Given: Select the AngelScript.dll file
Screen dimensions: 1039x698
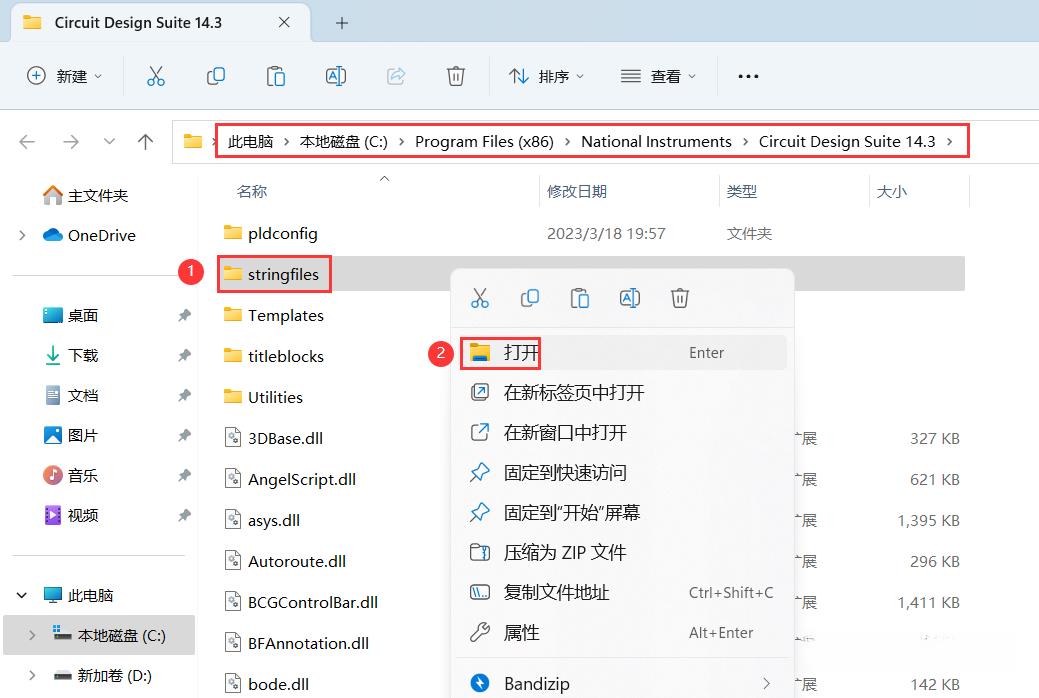Looking at the screenshot, I should click(290, 479).
